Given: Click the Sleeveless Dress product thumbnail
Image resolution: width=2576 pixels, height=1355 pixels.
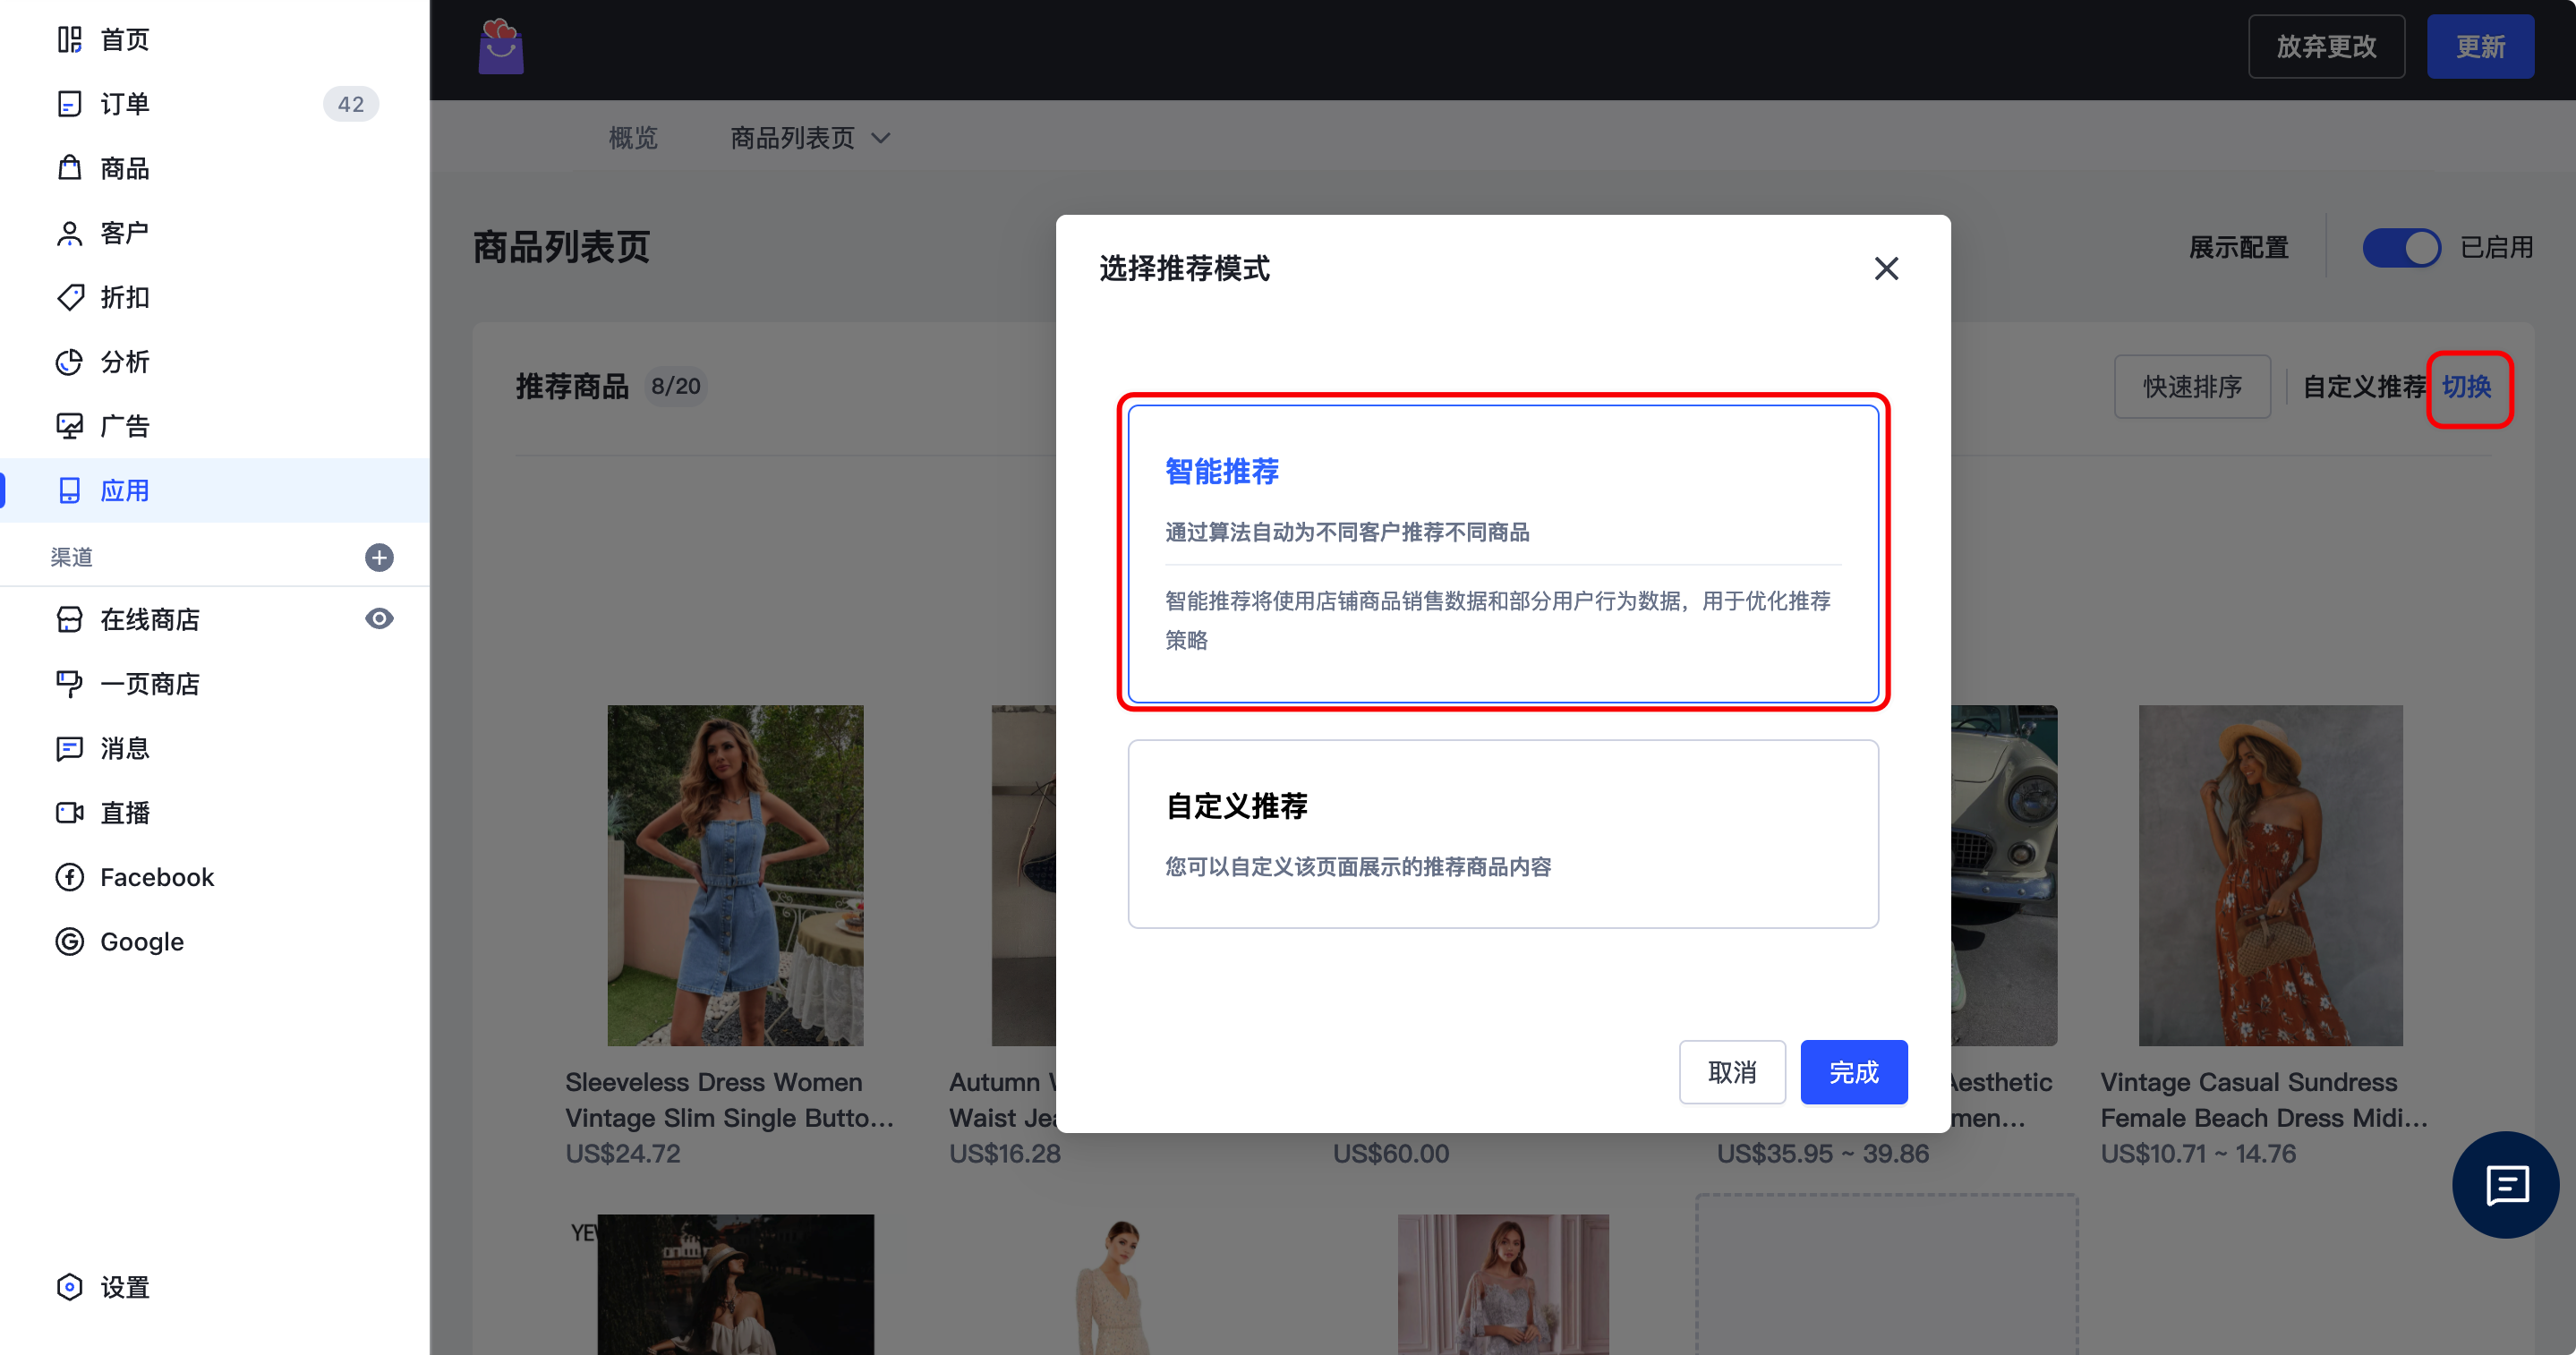Looking at the screenshot, I should [735, 875].
